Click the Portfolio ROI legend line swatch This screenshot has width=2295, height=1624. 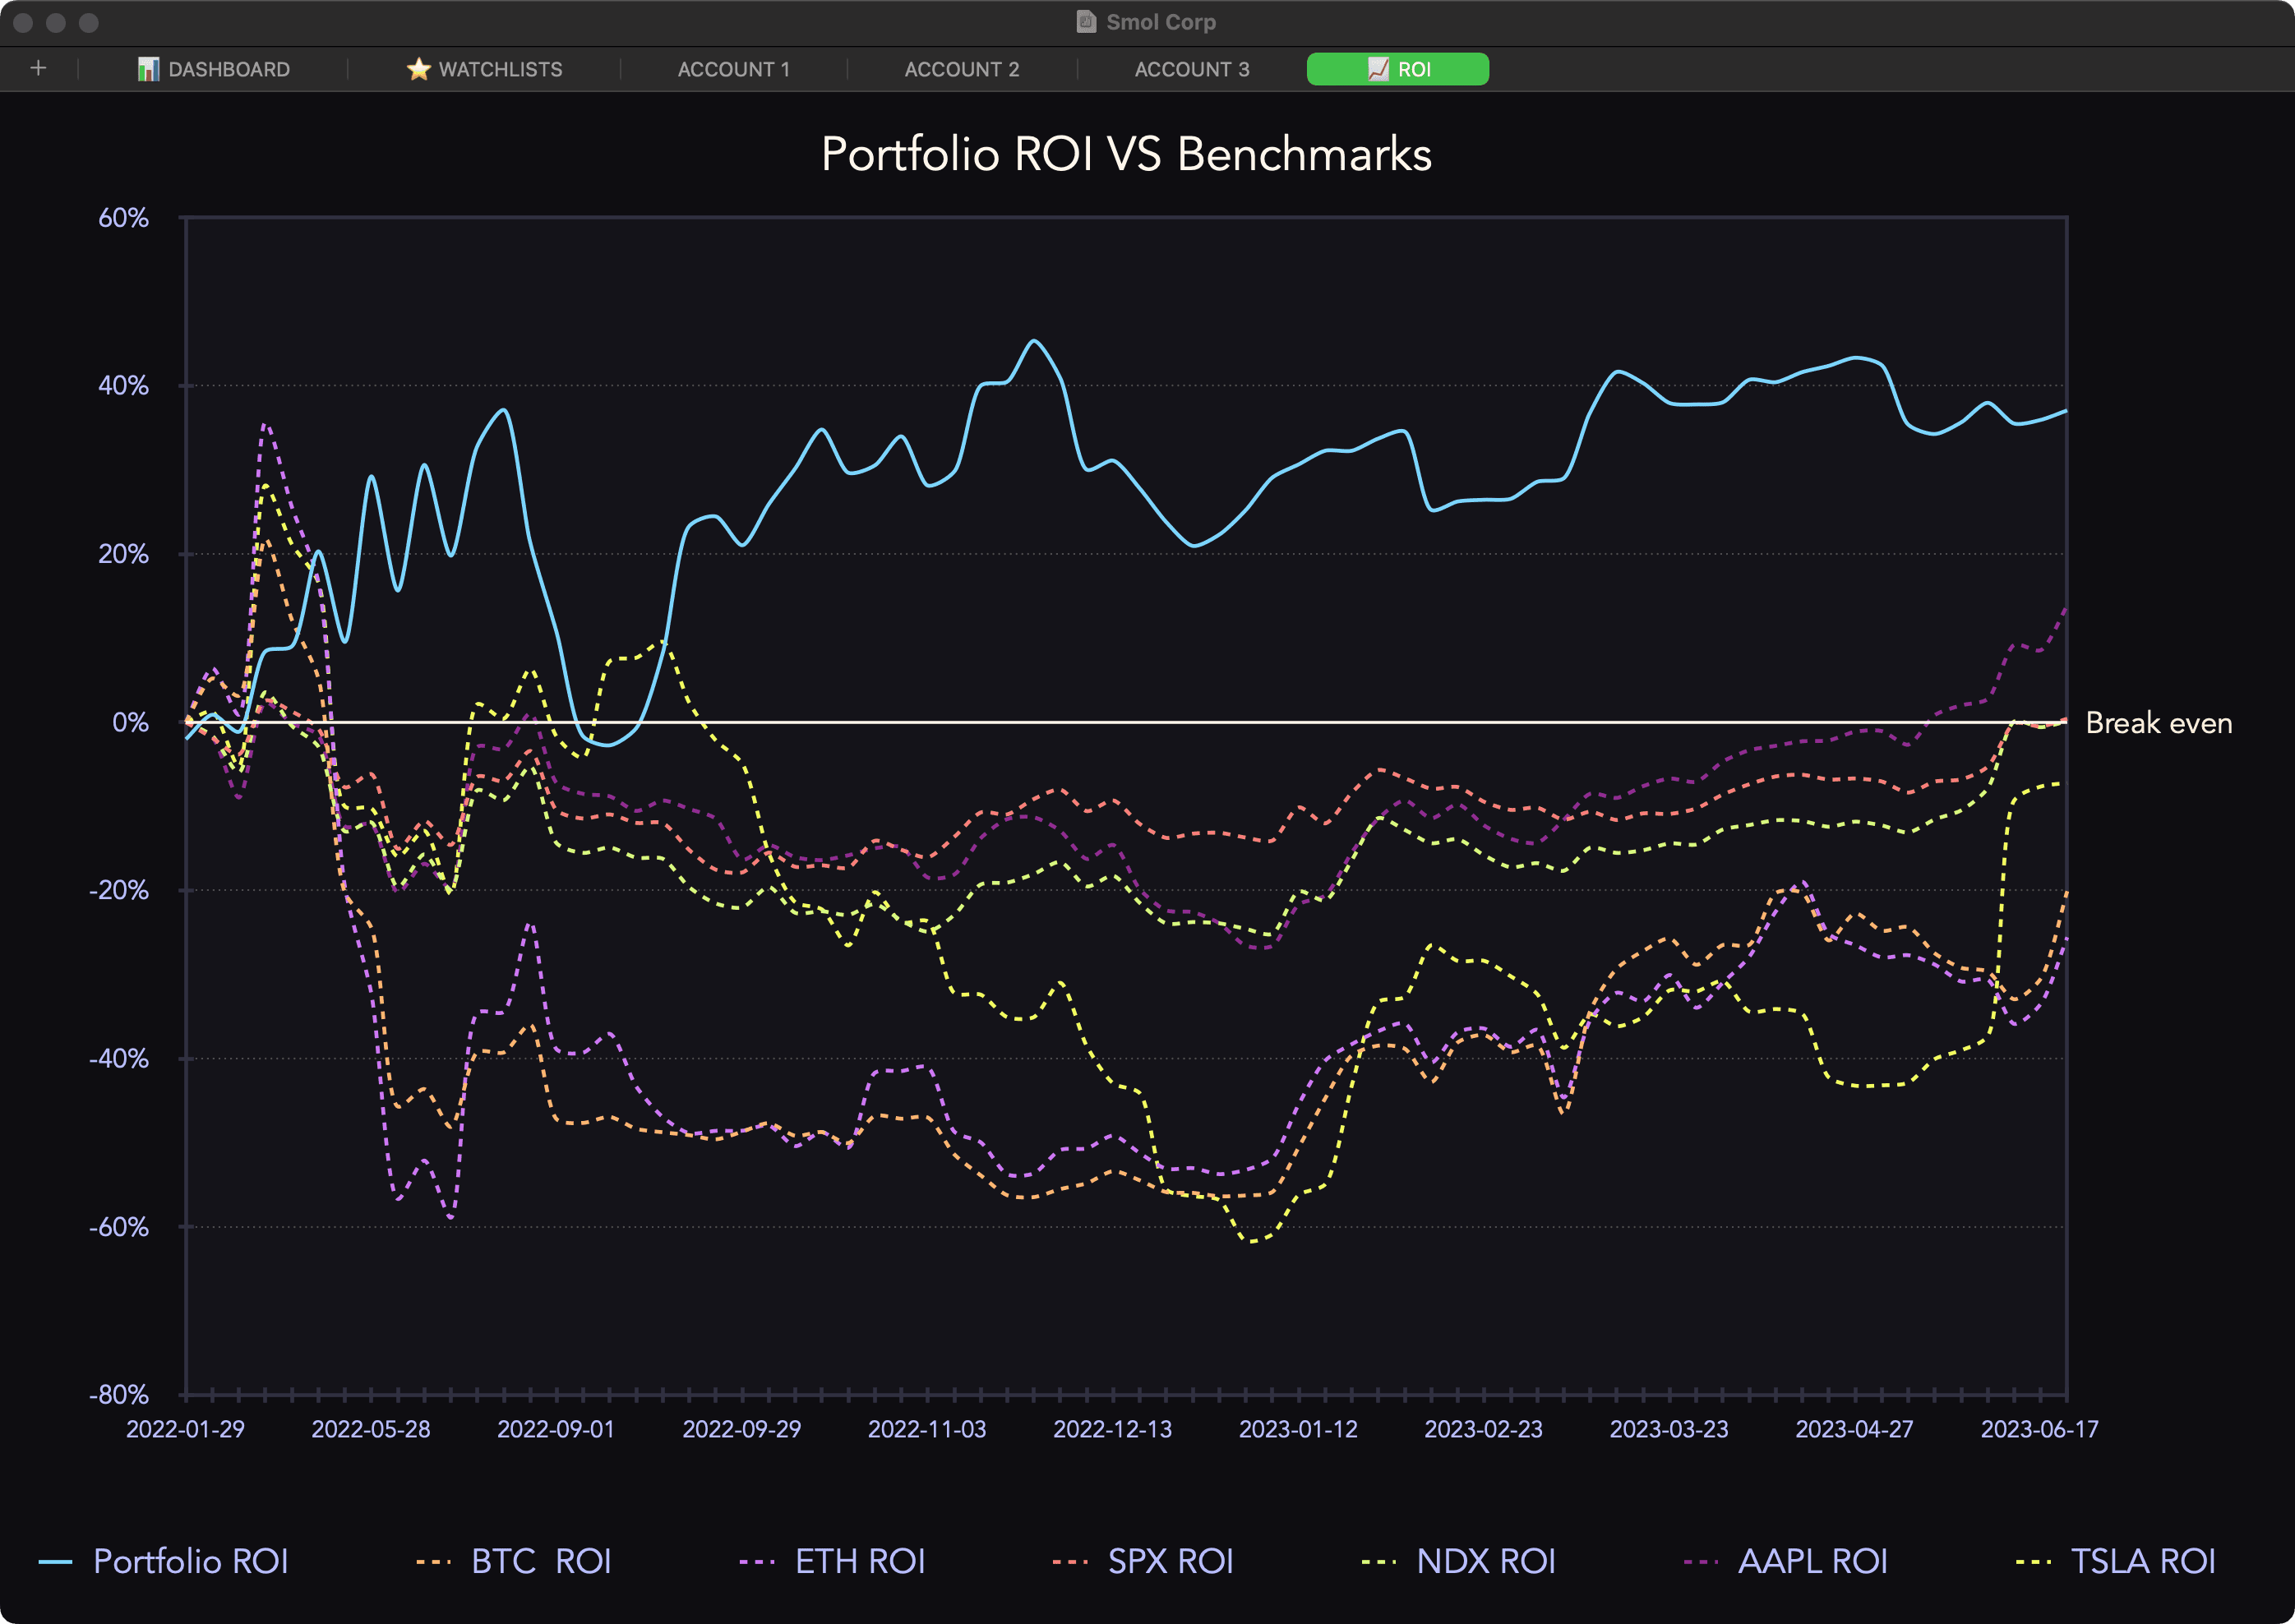55,1562
